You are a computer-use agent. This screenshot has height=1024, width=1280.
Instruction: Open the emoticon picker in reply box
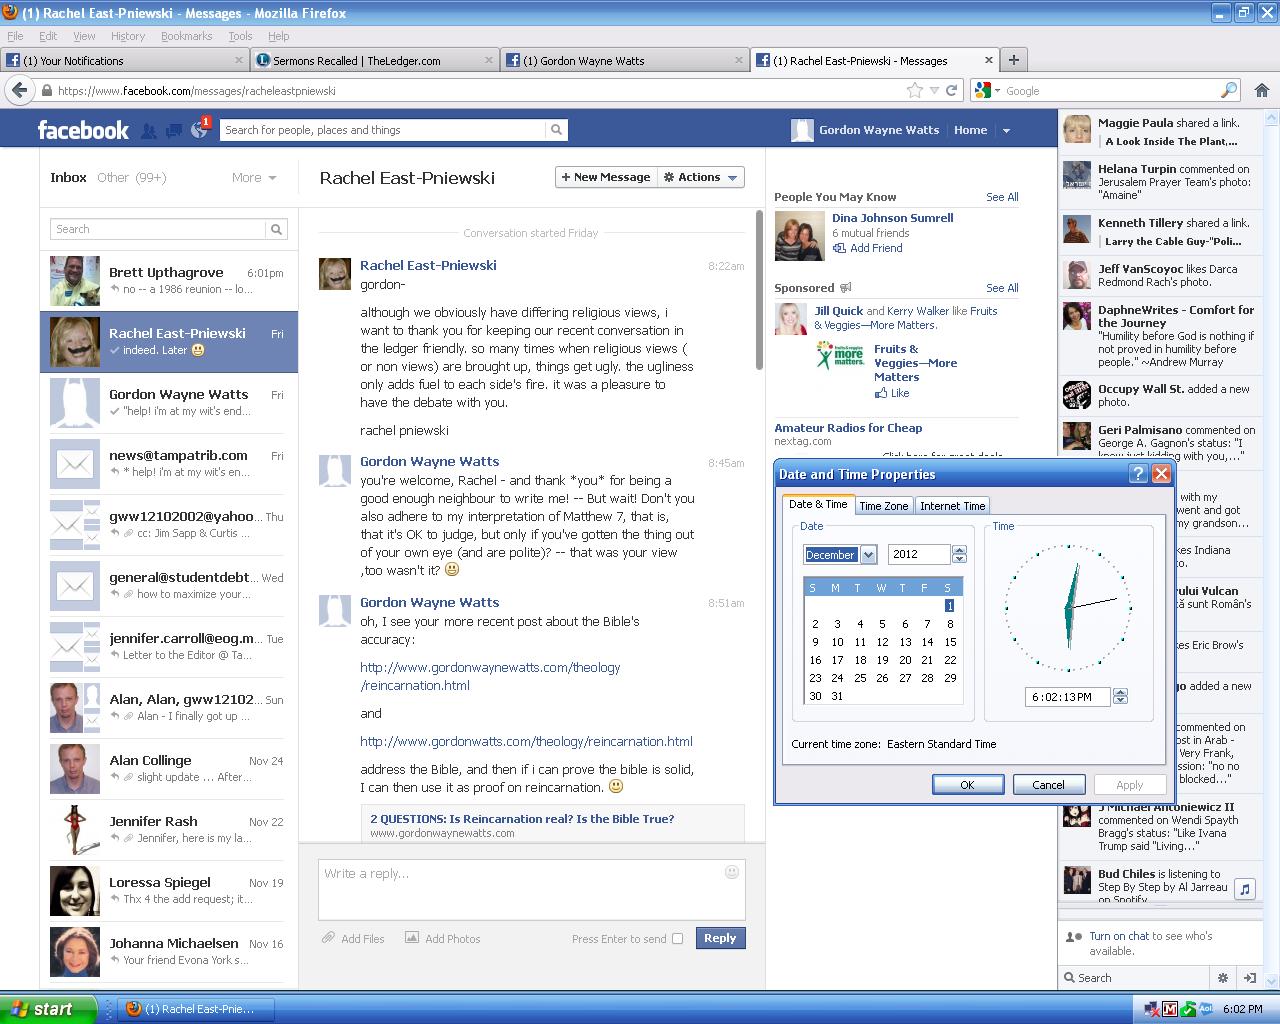click(731, 872)
